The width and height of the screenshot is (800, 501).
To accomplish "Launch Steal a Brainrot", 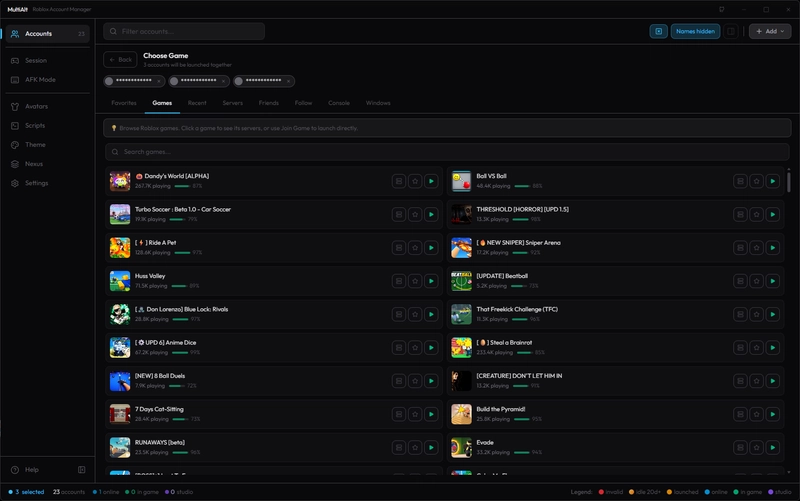I will pyautogui.click(x=772, y=347).
